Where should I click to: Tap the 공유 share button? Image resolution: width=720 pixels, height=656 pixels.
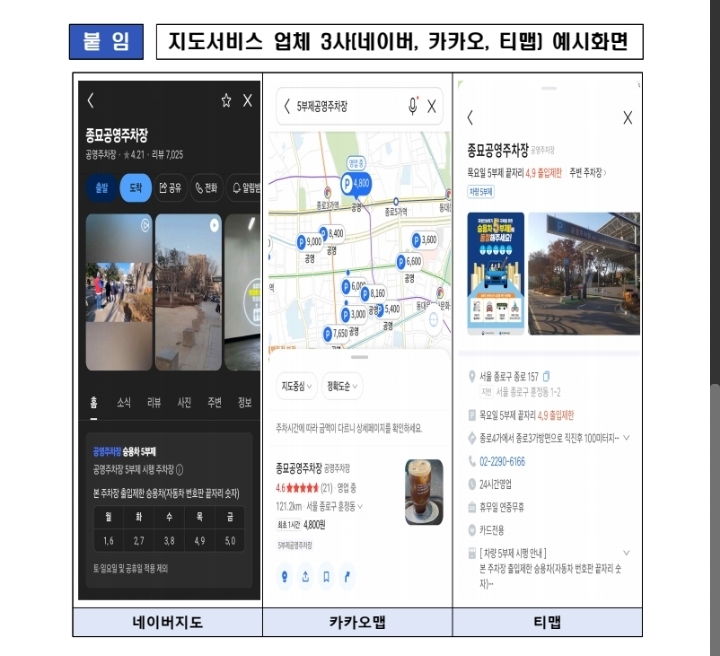click(170, 188)
